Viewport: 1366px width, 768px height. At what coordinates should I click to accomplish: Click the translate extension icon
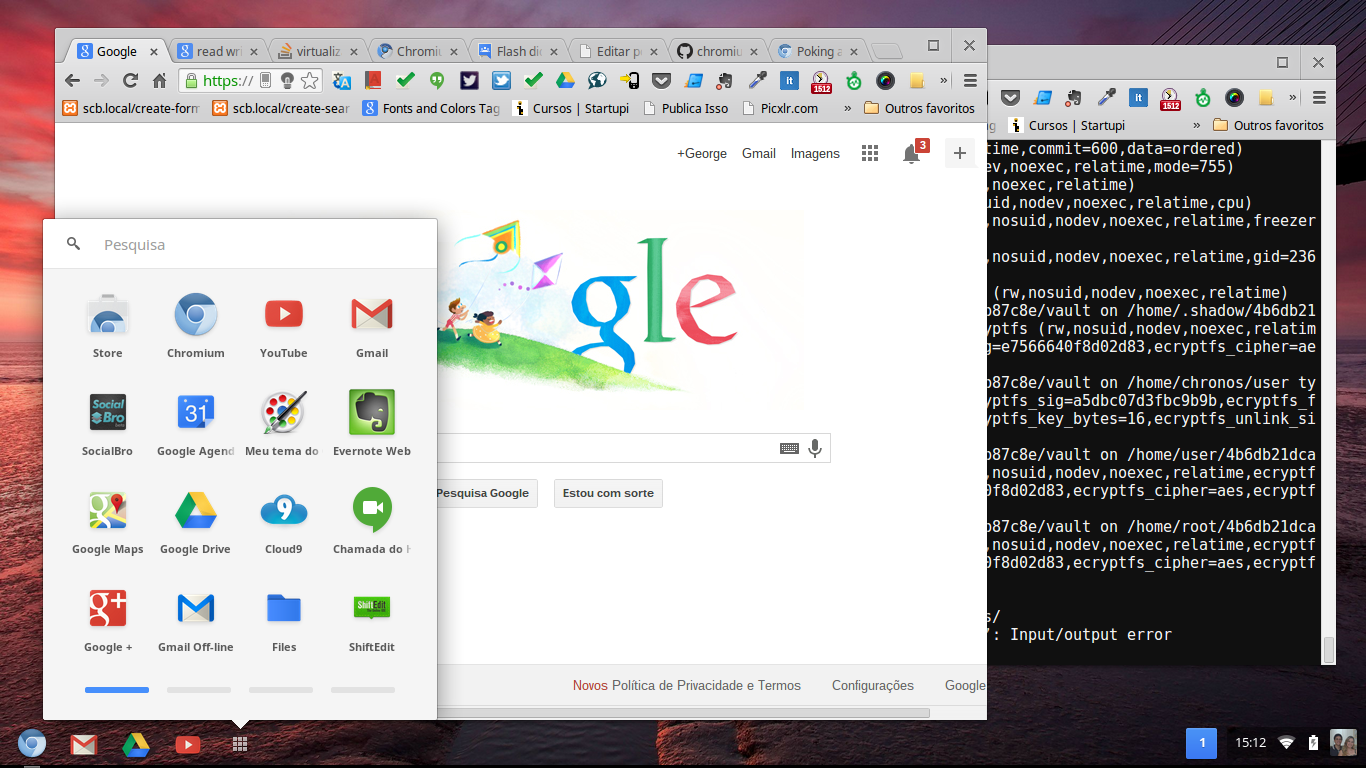click(x=341, y=81)
